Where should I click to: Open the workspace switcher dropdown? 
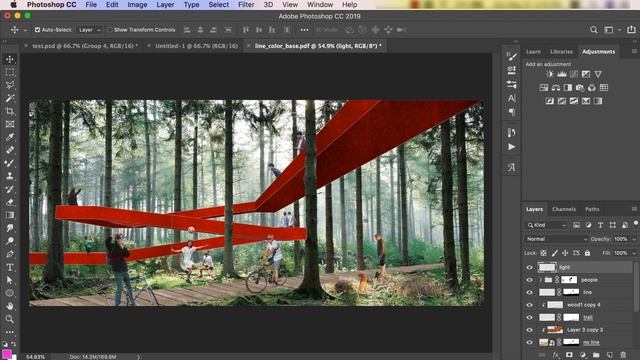click(619, 30)
